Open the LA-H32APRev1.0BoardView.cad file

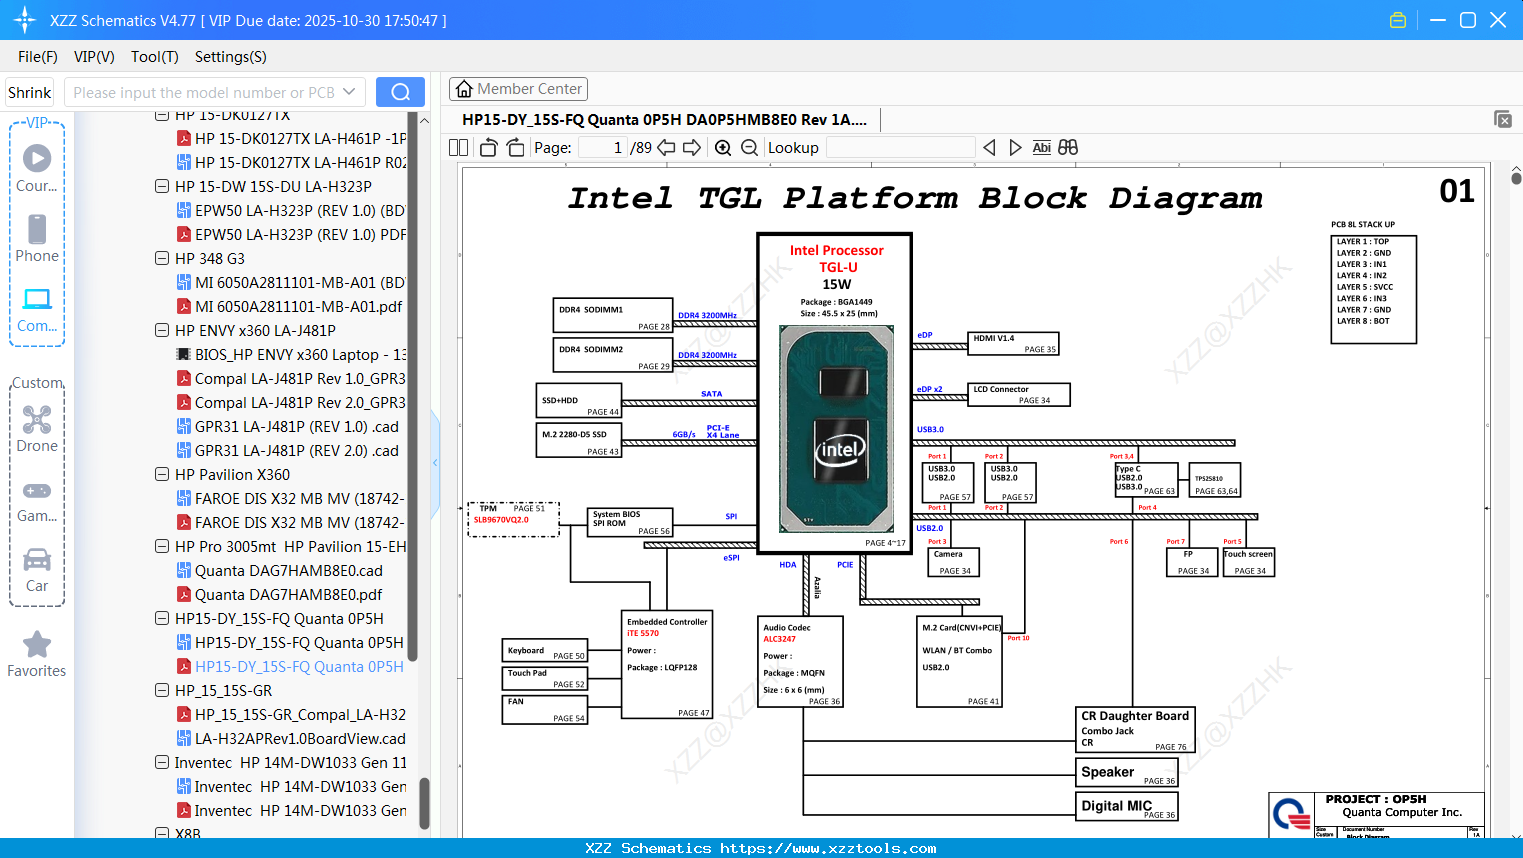(291, 739)
